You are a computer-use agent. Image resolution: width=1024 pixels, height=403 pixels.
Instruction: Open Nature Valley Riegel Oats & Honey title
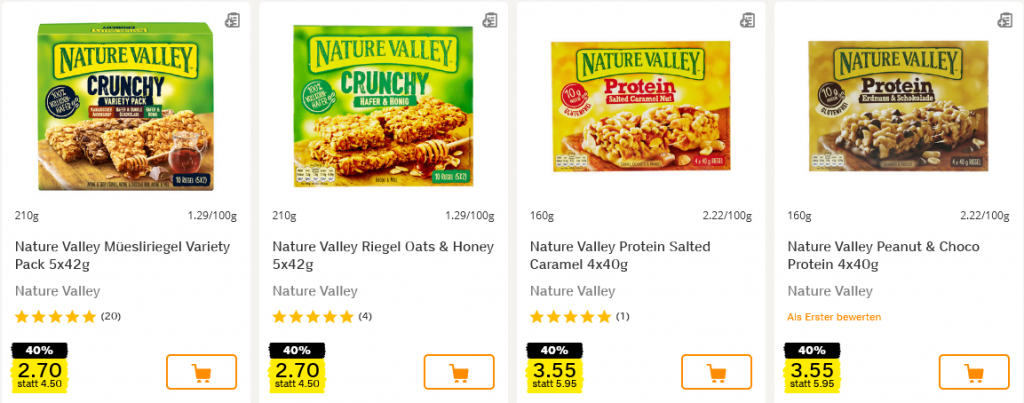pos(380,255)
